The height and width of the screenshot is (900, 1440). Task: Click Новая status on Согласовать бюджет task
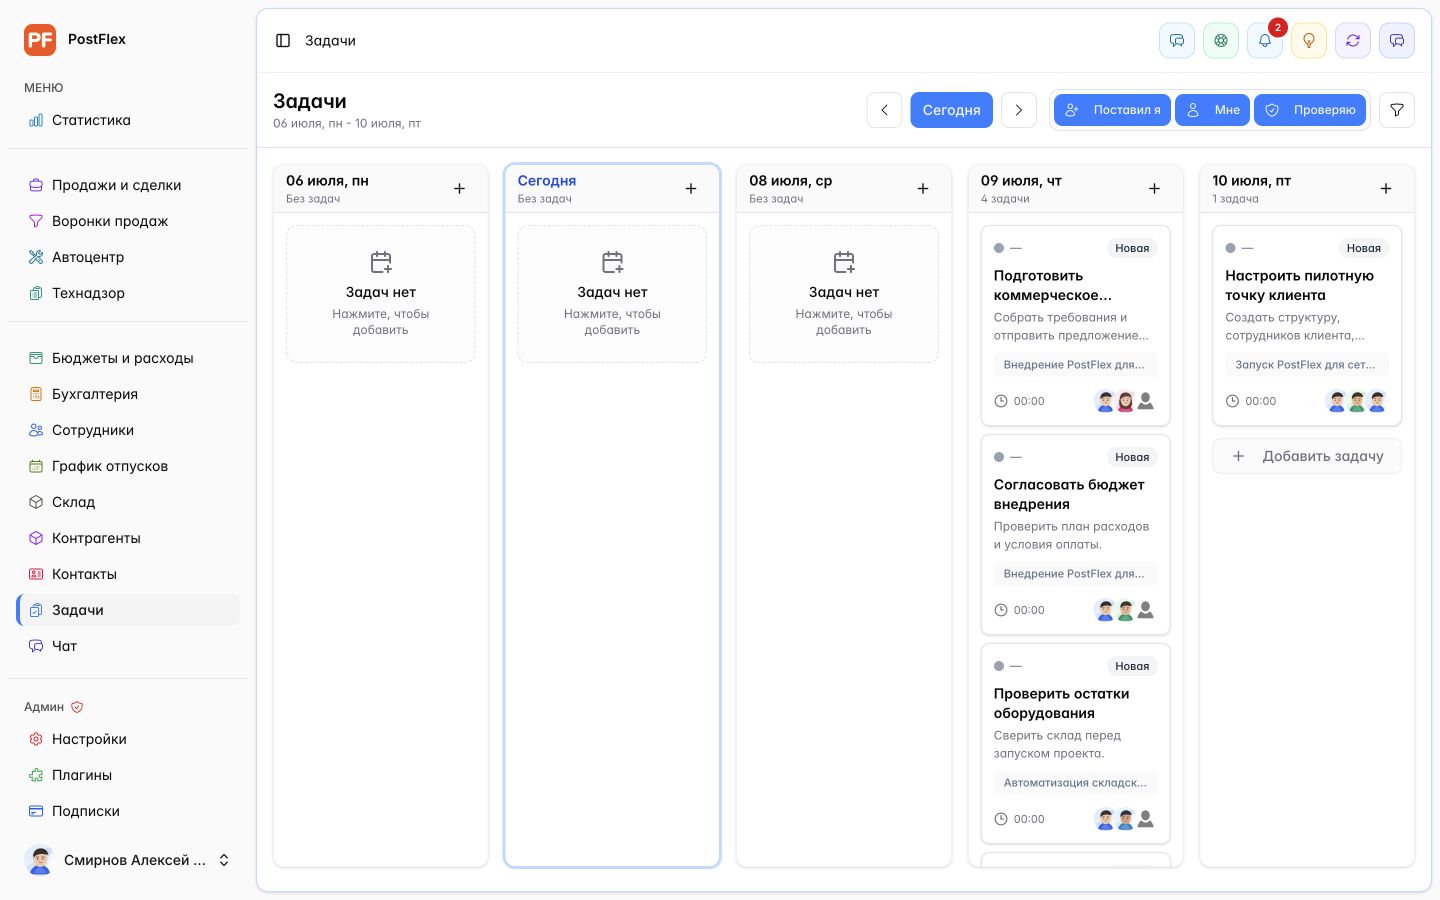(x=1132, y=457)
